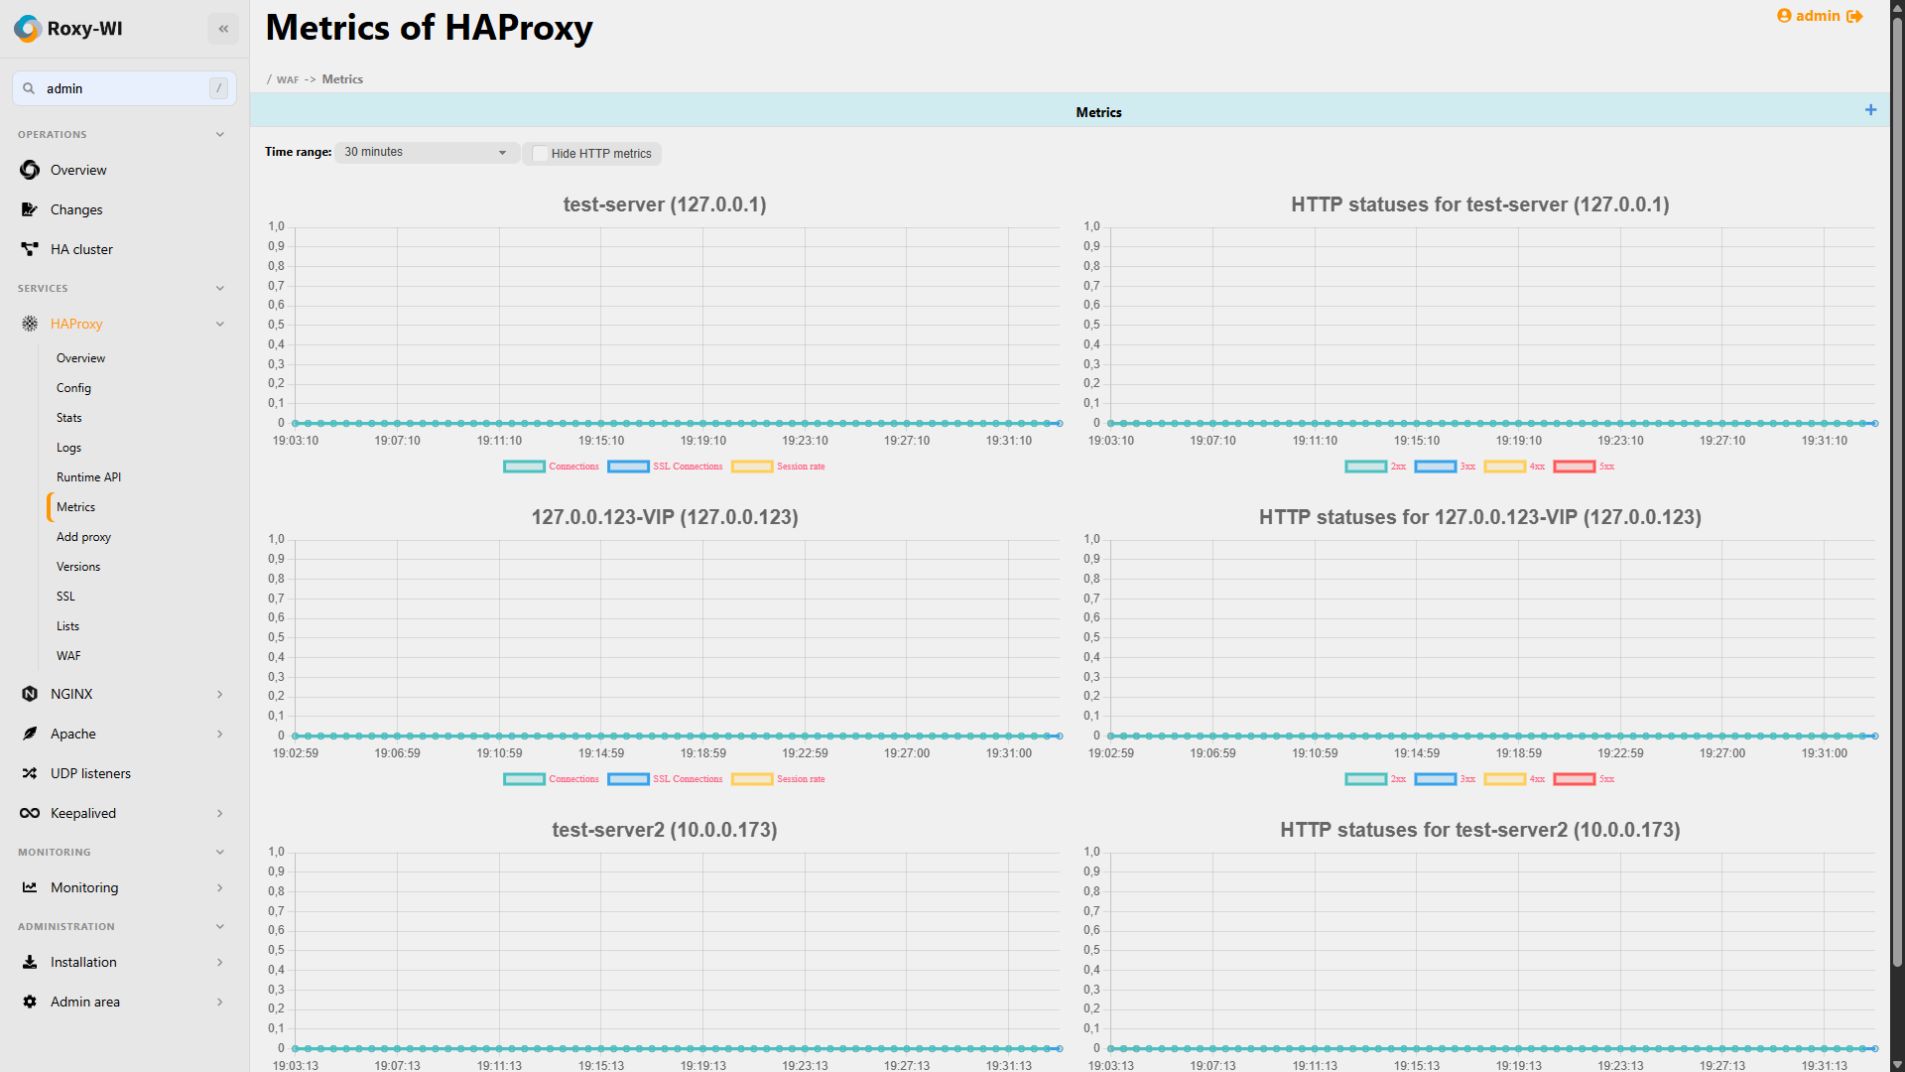The width and height of the screenshot is (1905, 1072).
Task: Toggle 5xx legend in 127.0.0.123-VIP HTTP statuses
Action: [x=1584, y=779]
